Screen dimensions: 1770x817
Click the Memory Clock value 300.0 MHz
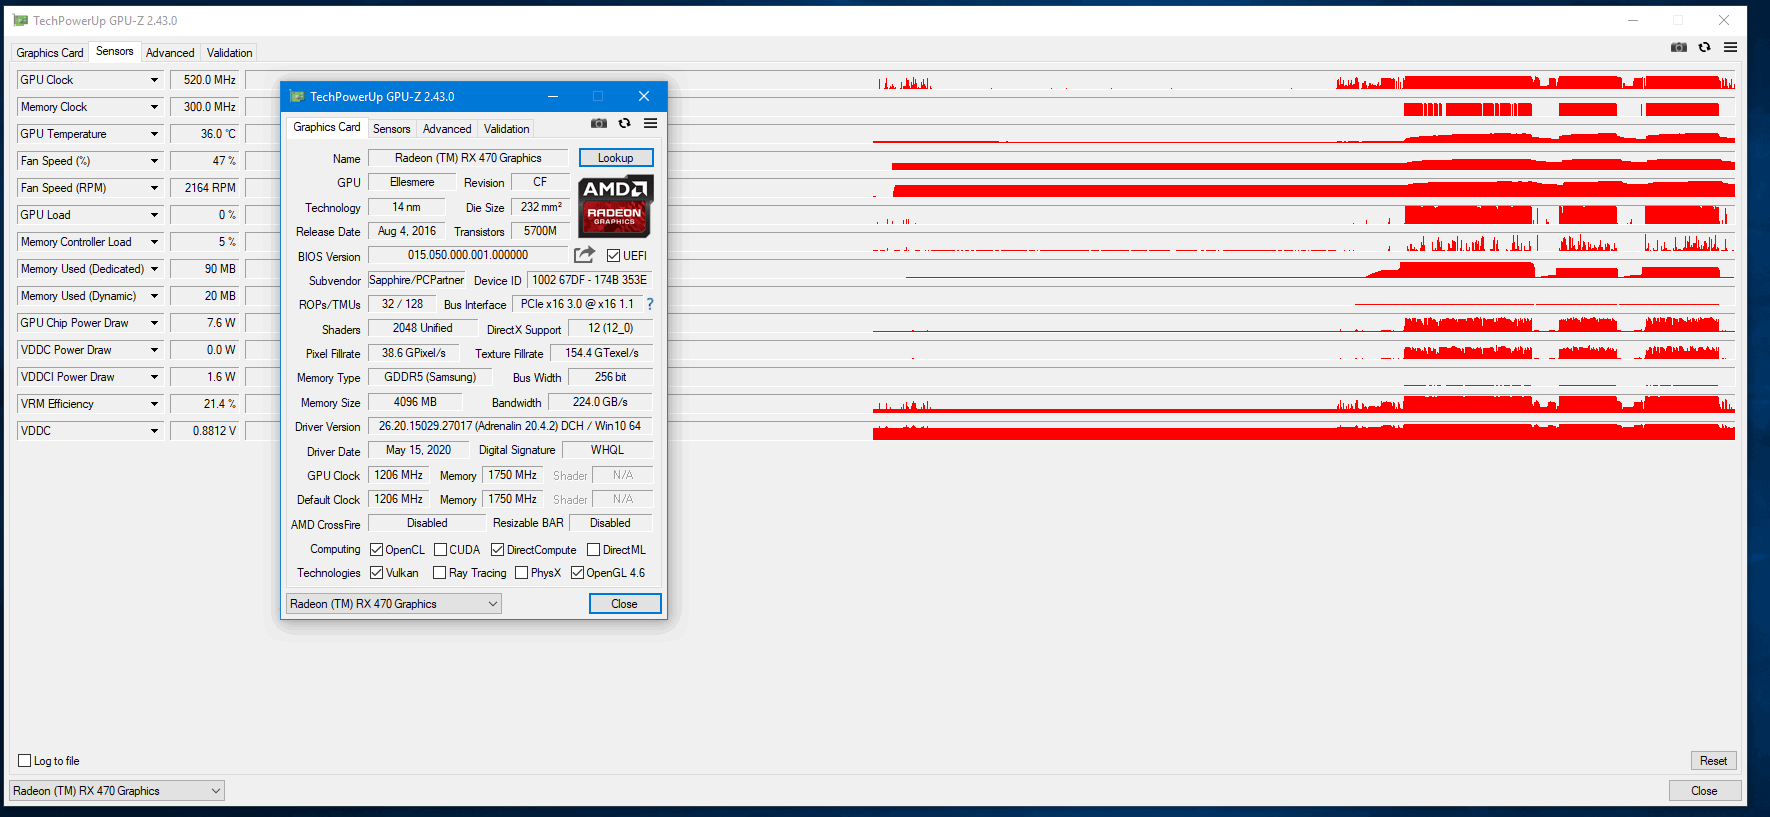click(205, 107)
